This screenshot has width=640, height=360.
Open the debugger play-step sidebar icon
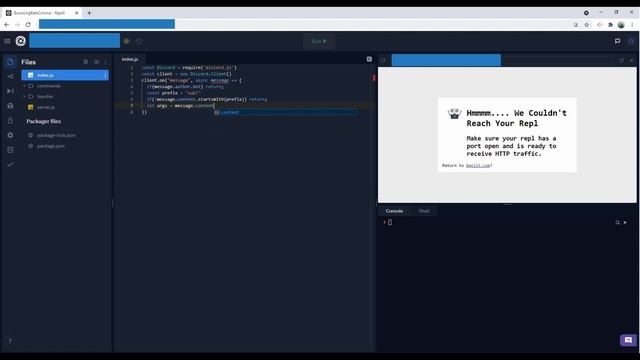click(x=10, y=91)
